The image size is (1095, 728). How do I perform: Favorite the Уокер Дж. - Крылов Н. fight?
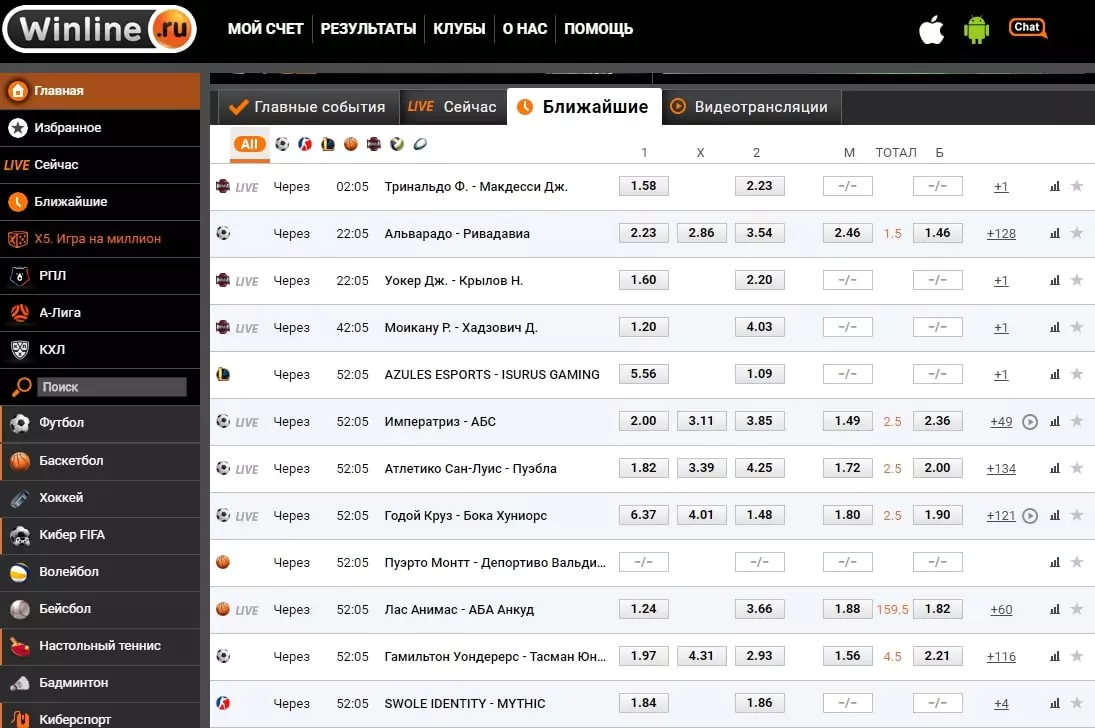[1077, 279]
